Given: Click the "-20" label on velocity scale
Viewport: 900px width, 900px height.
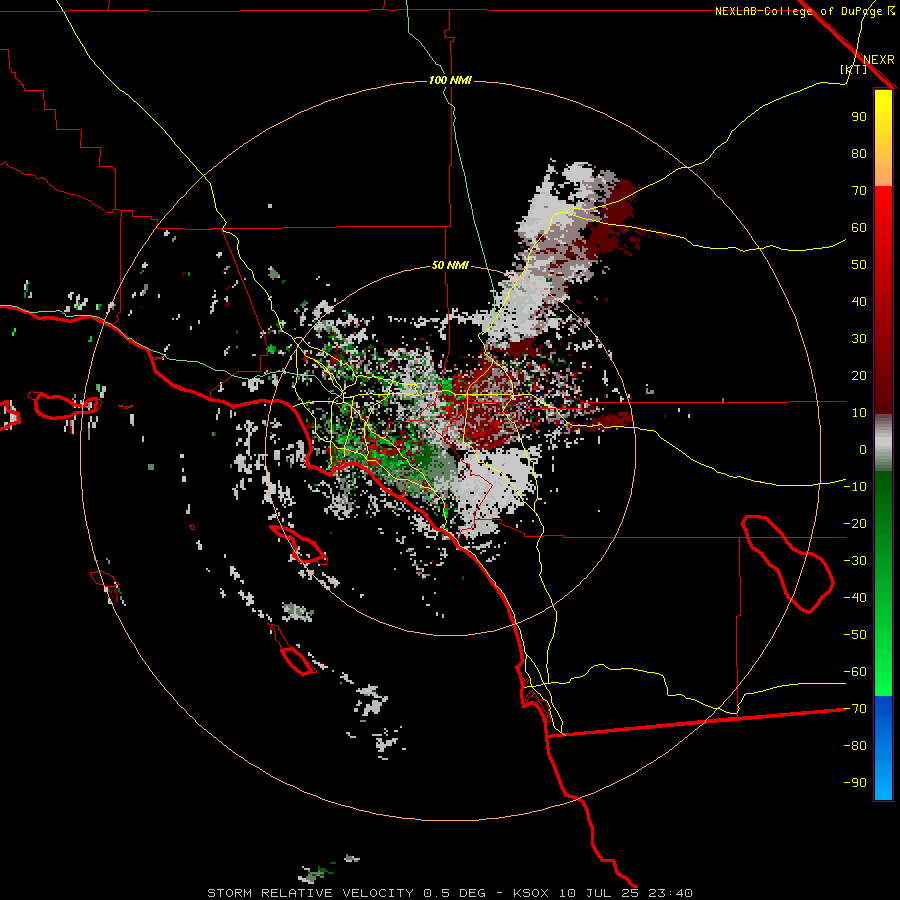Looking at the screenshot, I should pyautogui.click(x=855, y=523).
